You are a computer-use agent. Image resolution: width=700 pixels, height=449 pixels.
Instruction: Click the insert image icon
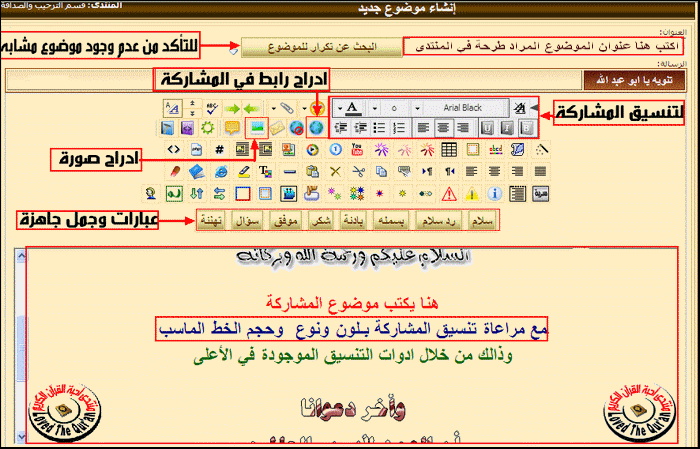254,128
